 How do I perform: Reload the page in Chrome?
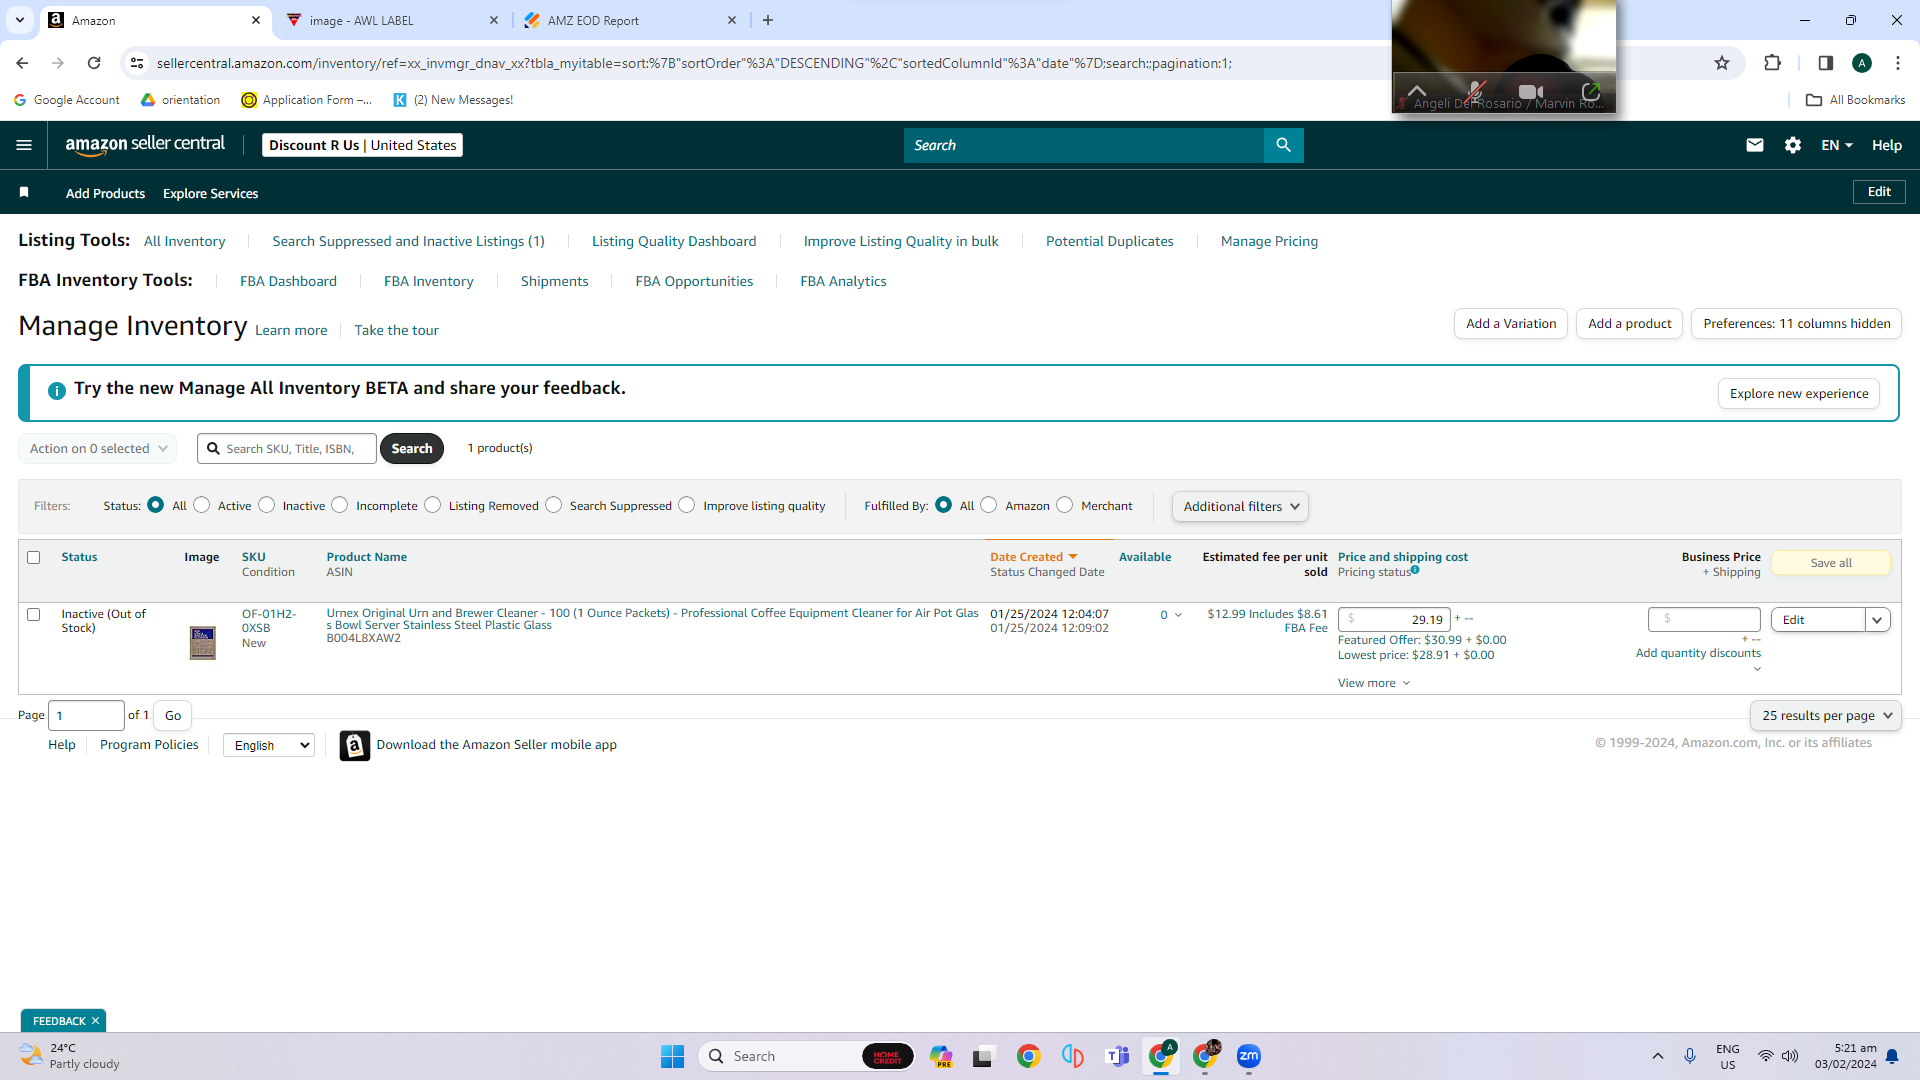coord(94,63)
